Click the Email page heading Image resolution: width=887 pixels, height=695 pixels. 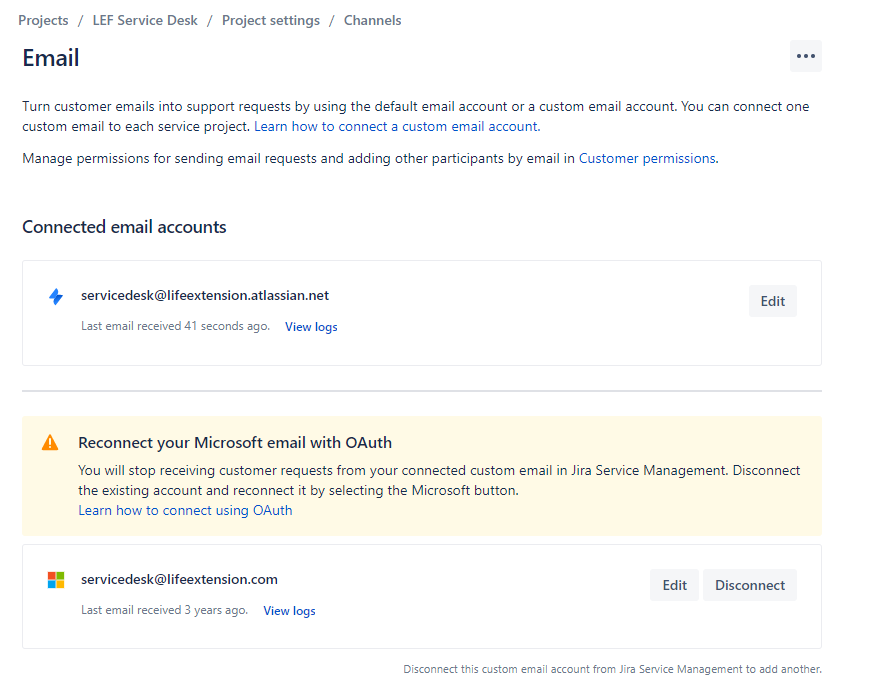(x=50, y=57)
